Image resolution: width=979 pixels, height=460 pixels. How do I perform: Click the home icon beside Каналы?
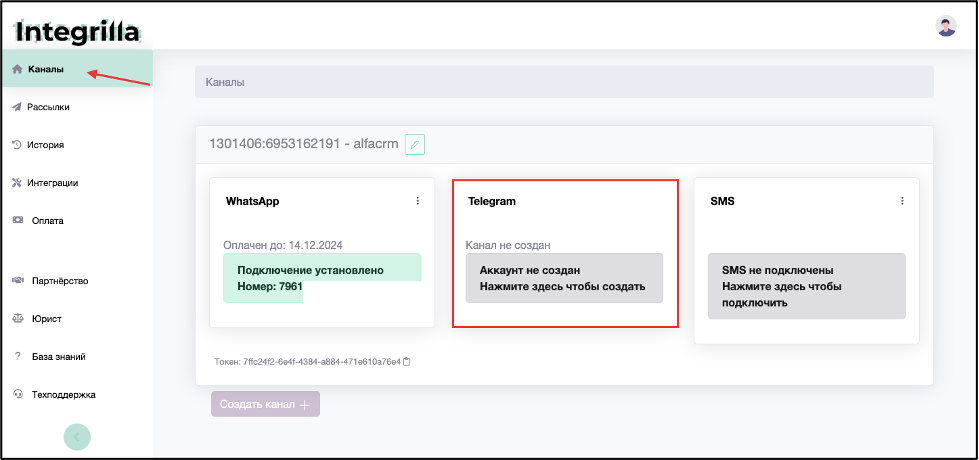[17, 69]
